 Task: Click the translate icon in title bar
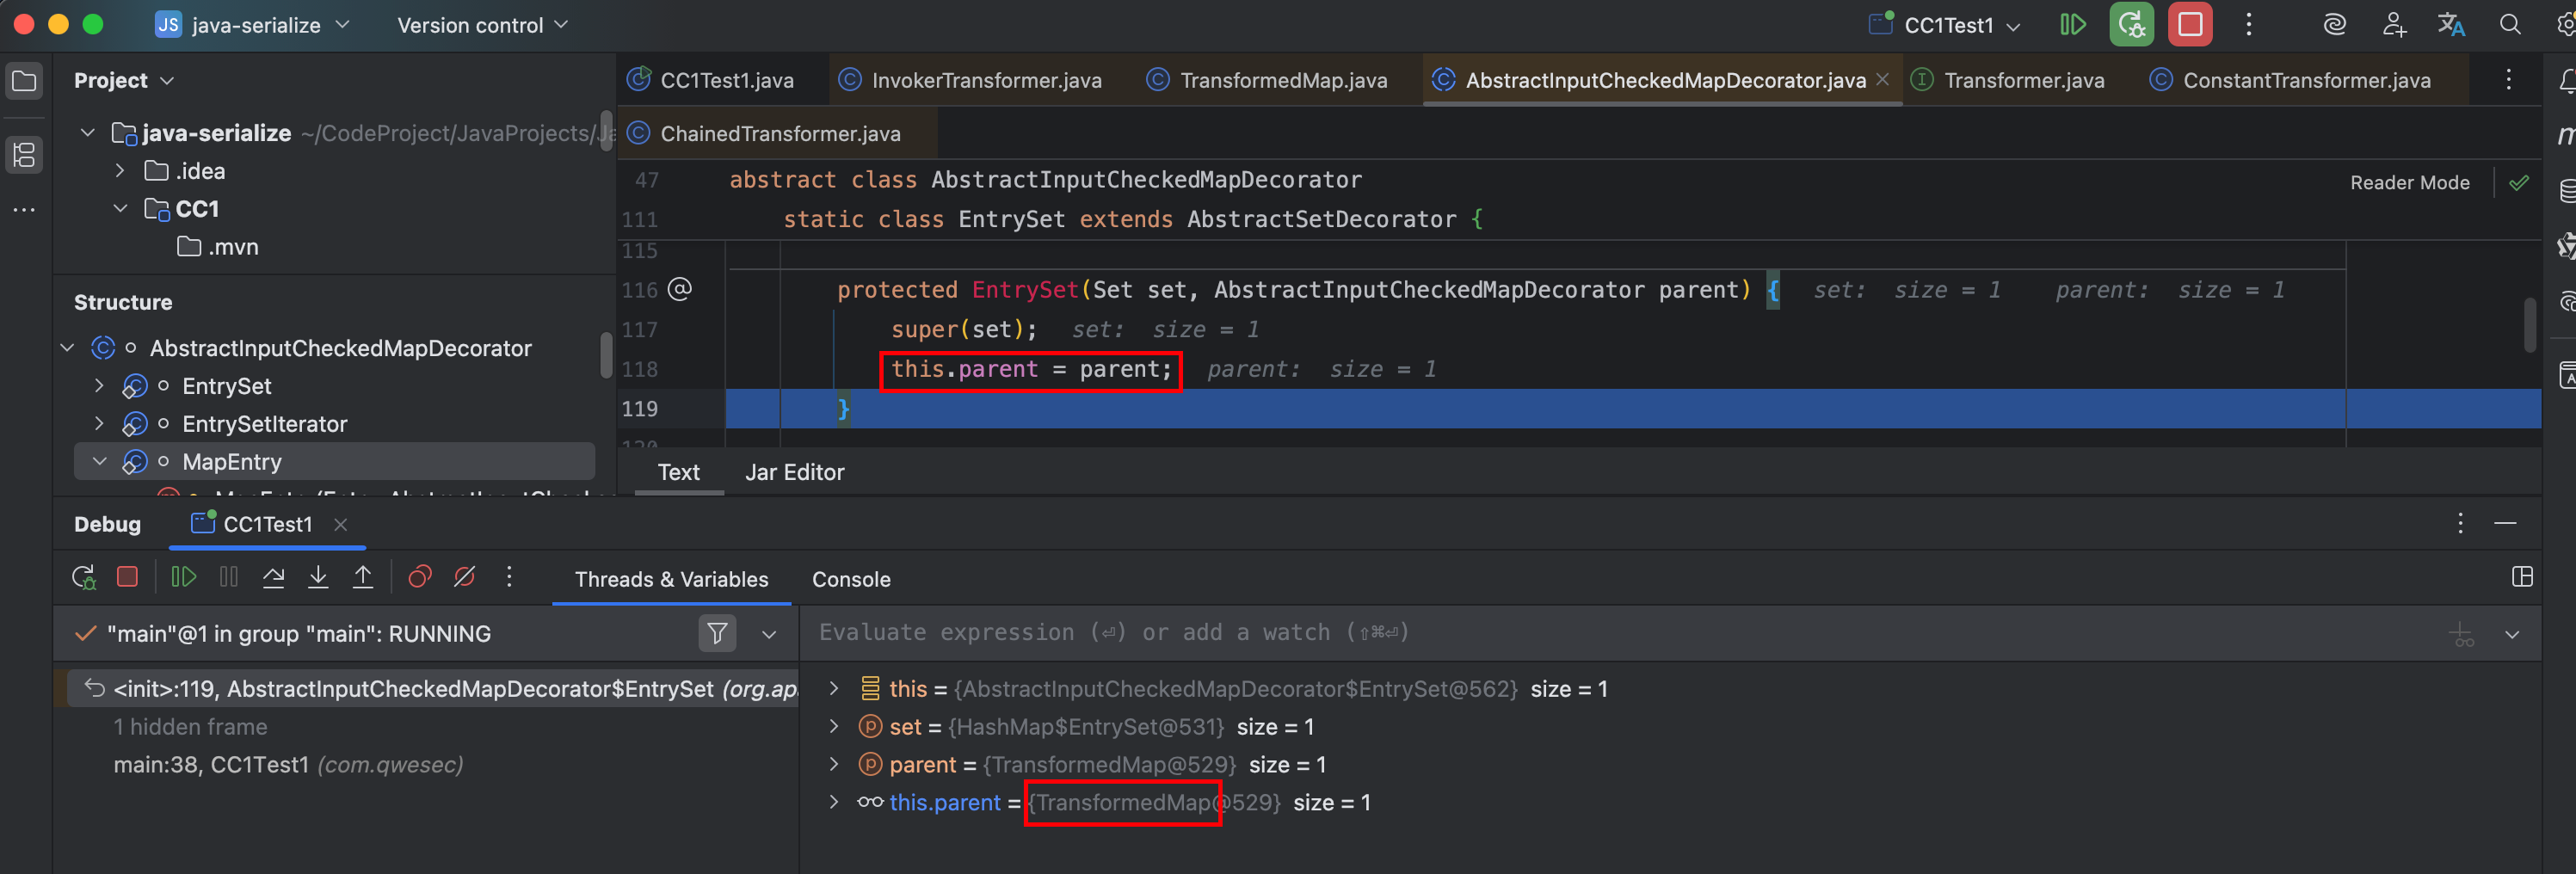(x=2451, y=25)
